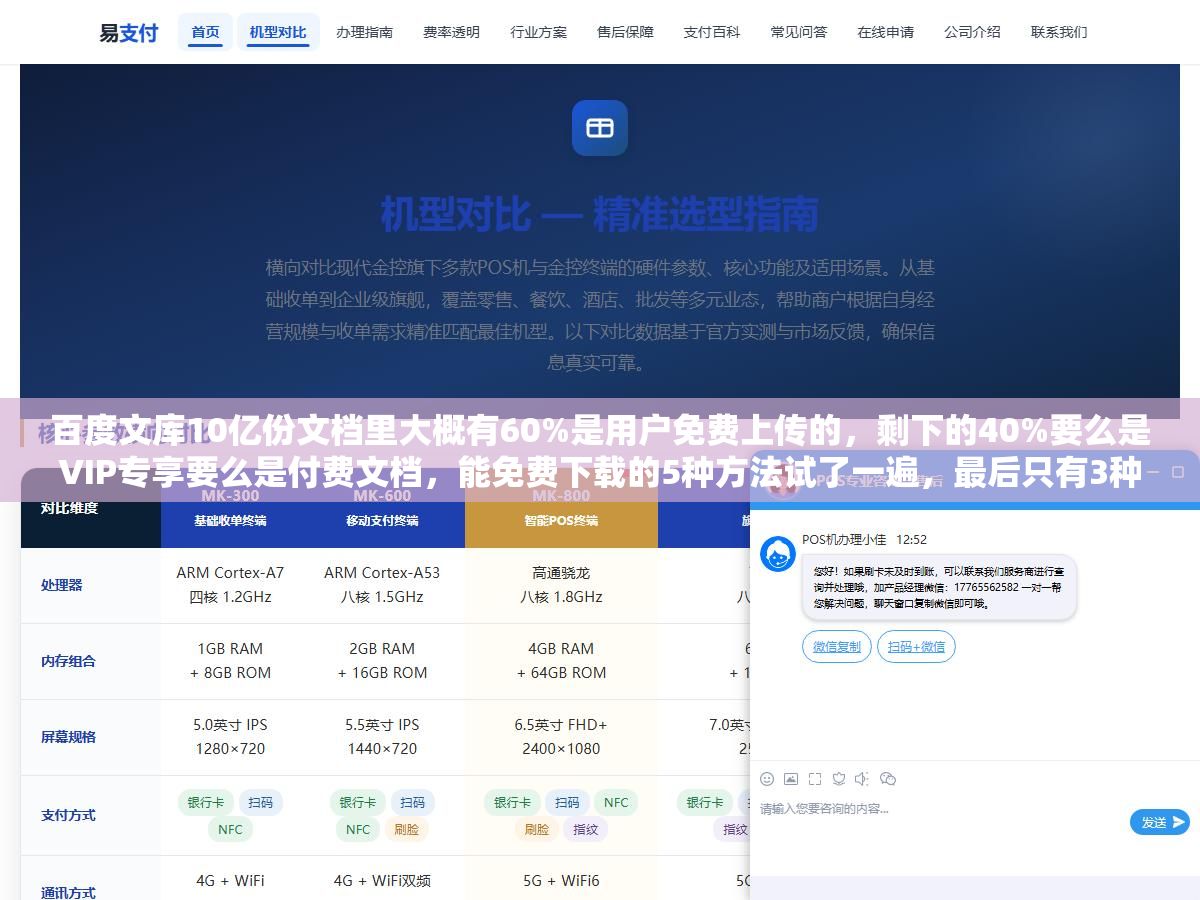The image size is (1200, 900).
Task: Click the 微信复制 button in chat
Action: click(x=837, y=647)
